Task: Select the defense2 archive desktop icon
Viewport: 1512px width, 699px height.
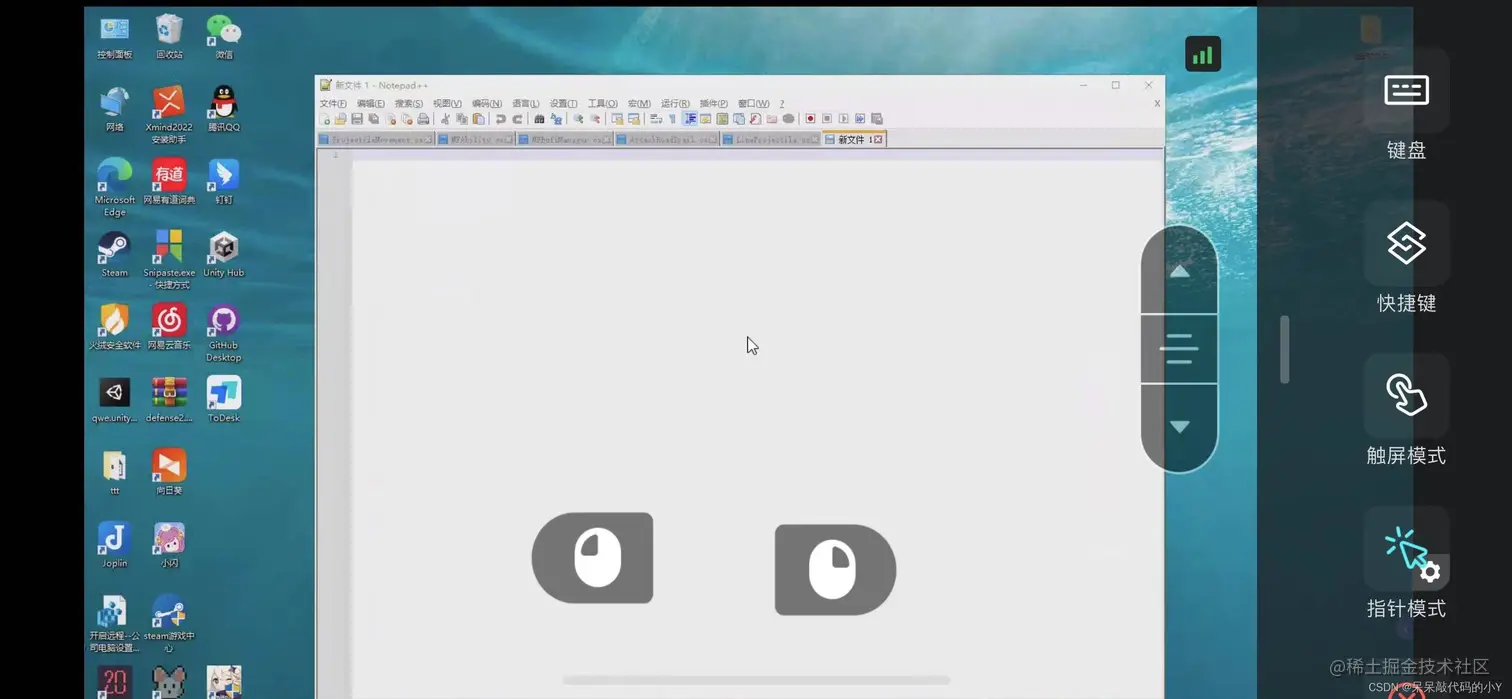Action: pos(169,400)
